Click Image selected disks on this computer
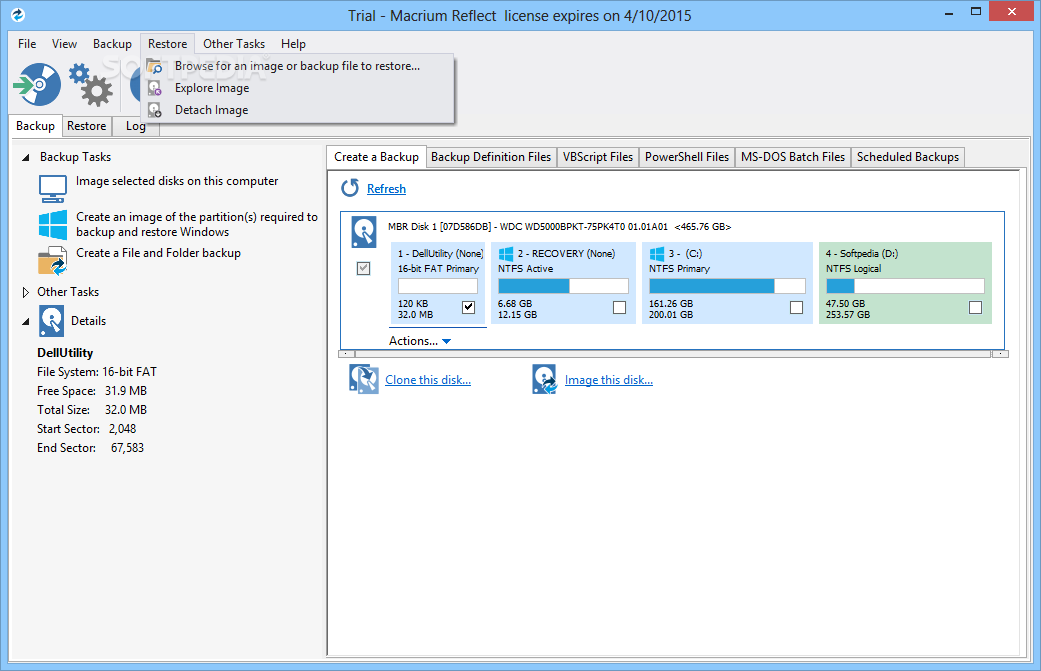The height and width of the screenshot is (671, 1041). click(177, 181)
